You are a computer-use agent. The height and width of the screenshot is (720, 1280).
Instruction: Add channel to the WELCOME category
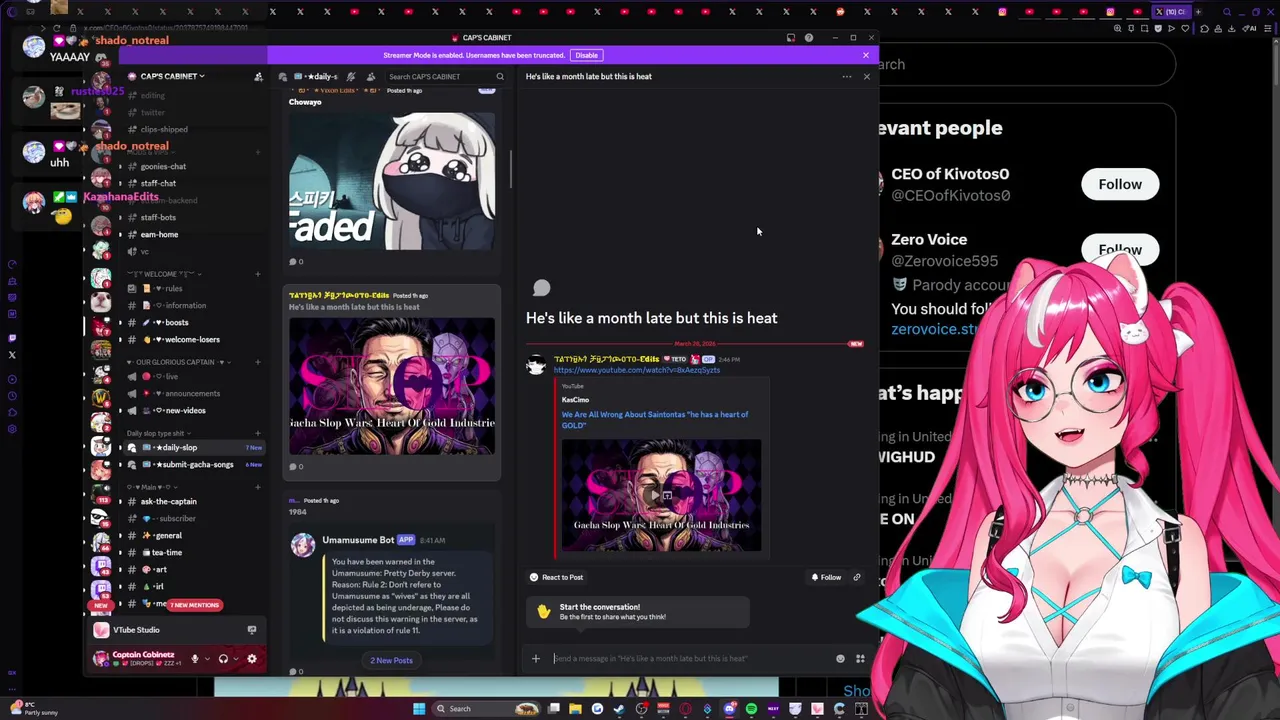tap(257, 273)
